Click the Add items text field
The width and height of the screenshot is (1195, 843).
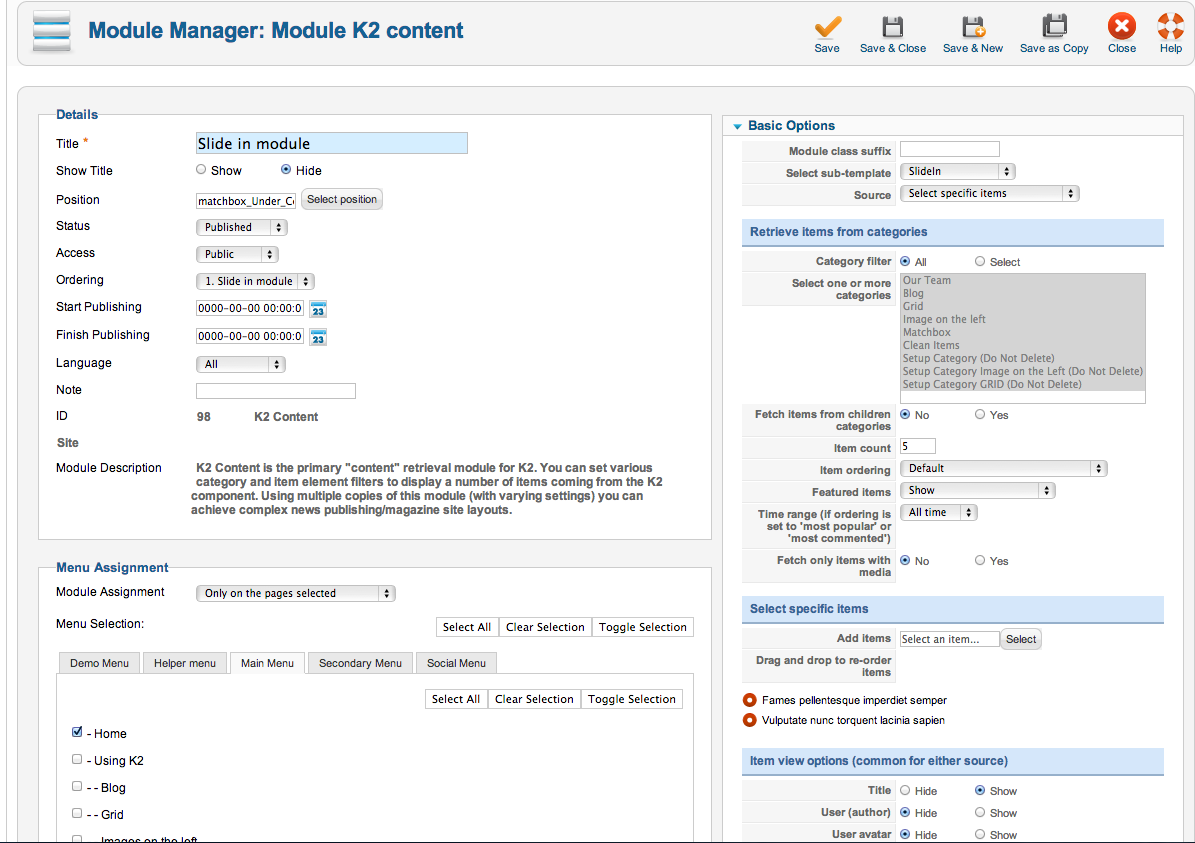[950, 639]
